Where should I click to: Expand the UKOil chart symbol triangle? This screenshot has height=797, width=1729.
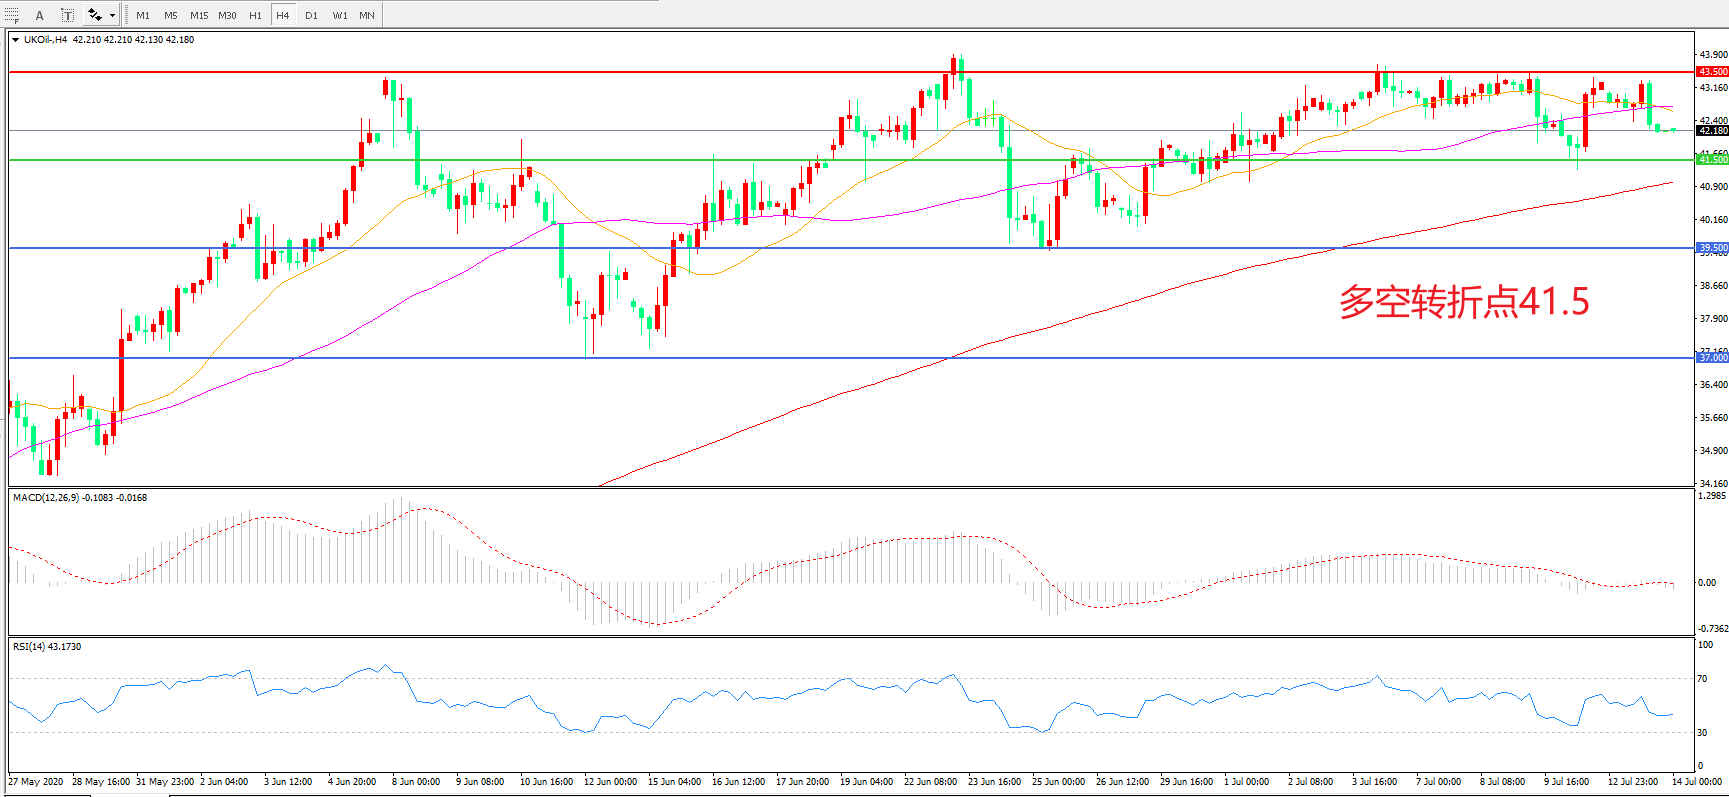15,40
